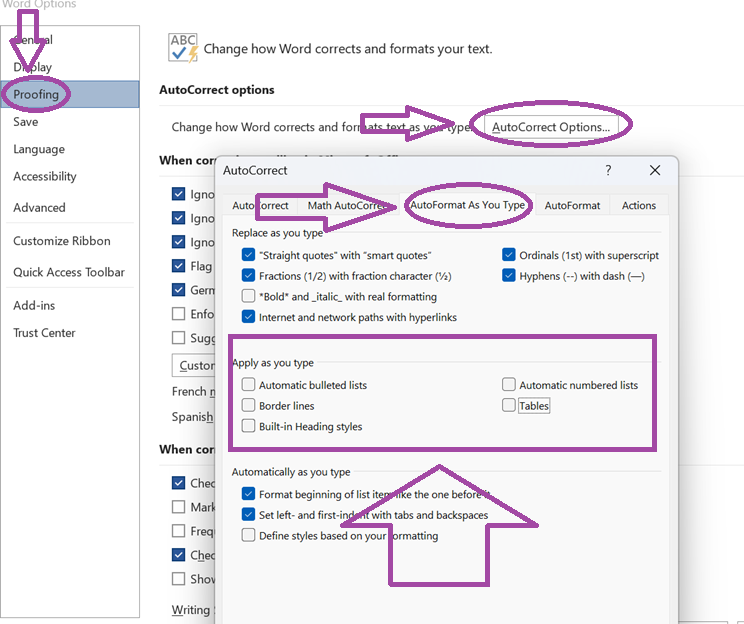Image resolution: width=744 pixels, height=624 pixels.
Task: Click the 'Apply as you type' heading
Action: [273, 363]
